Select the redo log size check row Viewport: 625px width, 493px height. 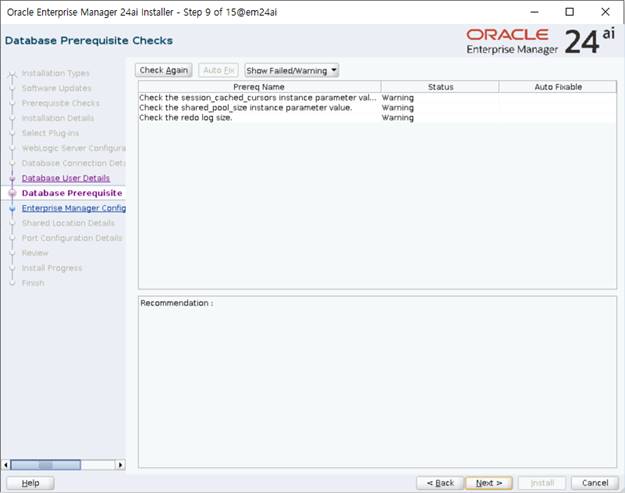pyautogui.click(x=377, y=118)
